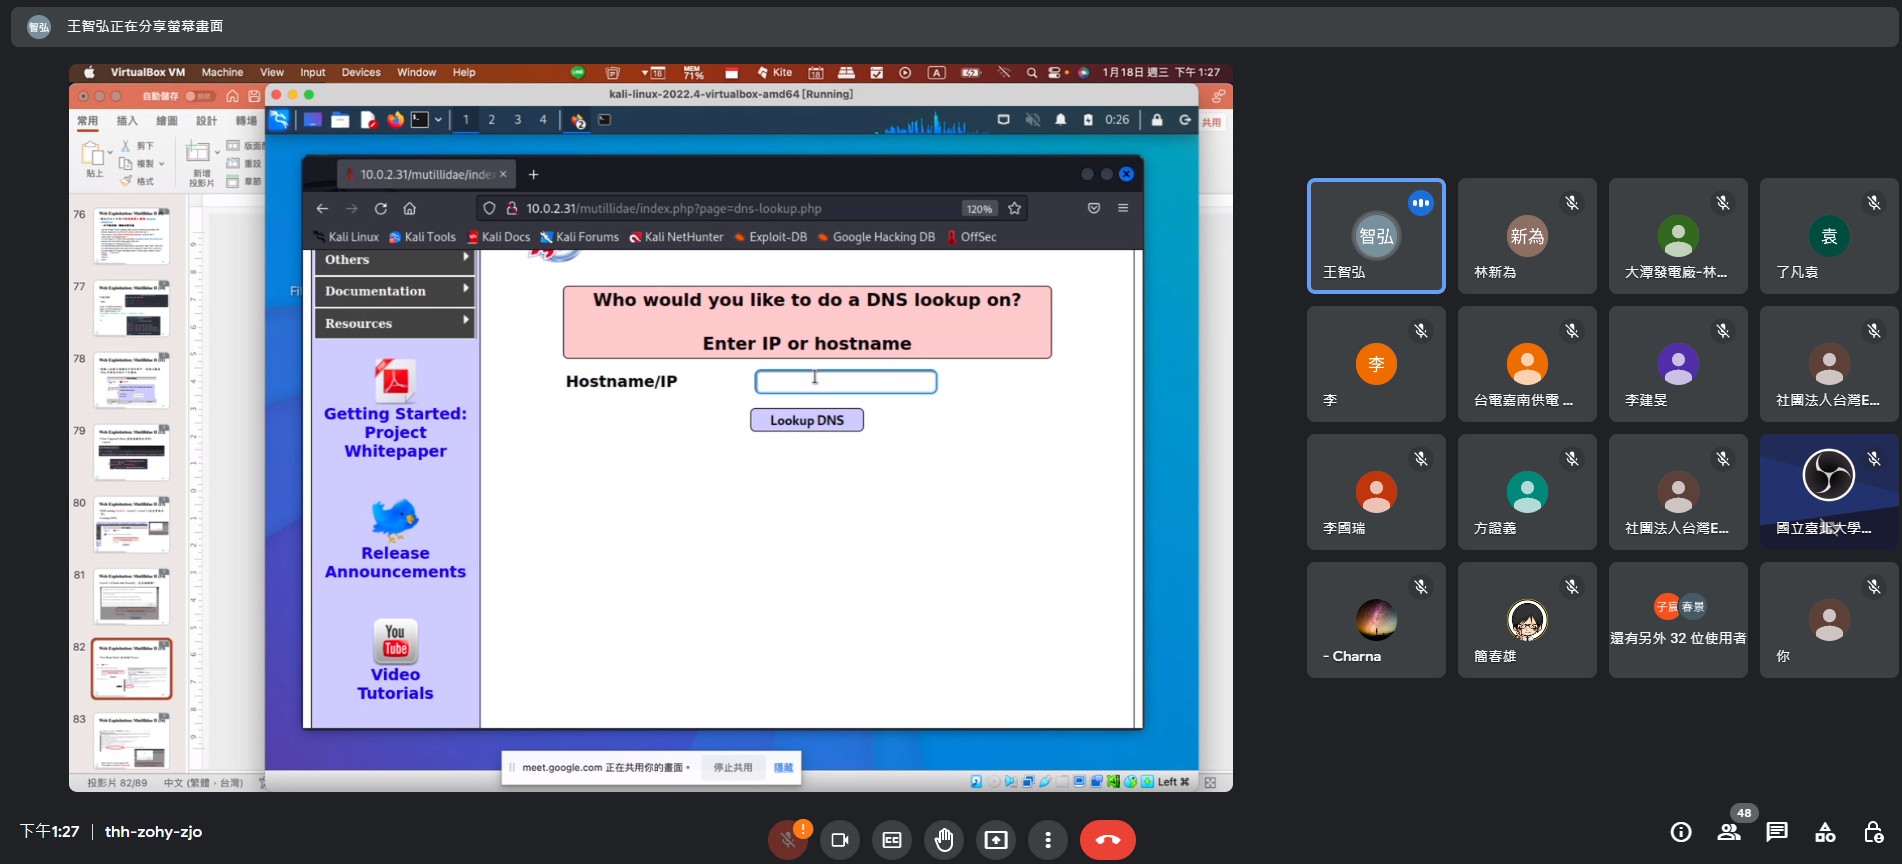Open terminal emulator in Kali panel
Viewport: 1902px width, 864px height.
point(420,120)
